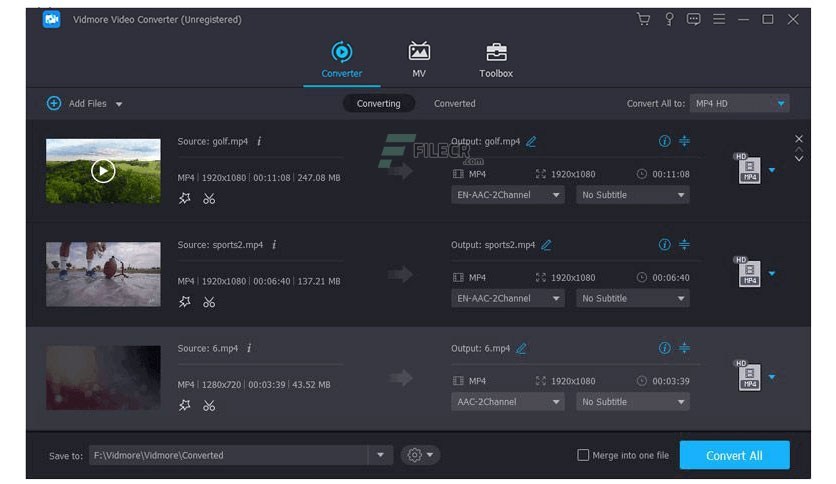Play the golf.mp4 preview thumbnail
Screen dimensions: 836x484
103,171
